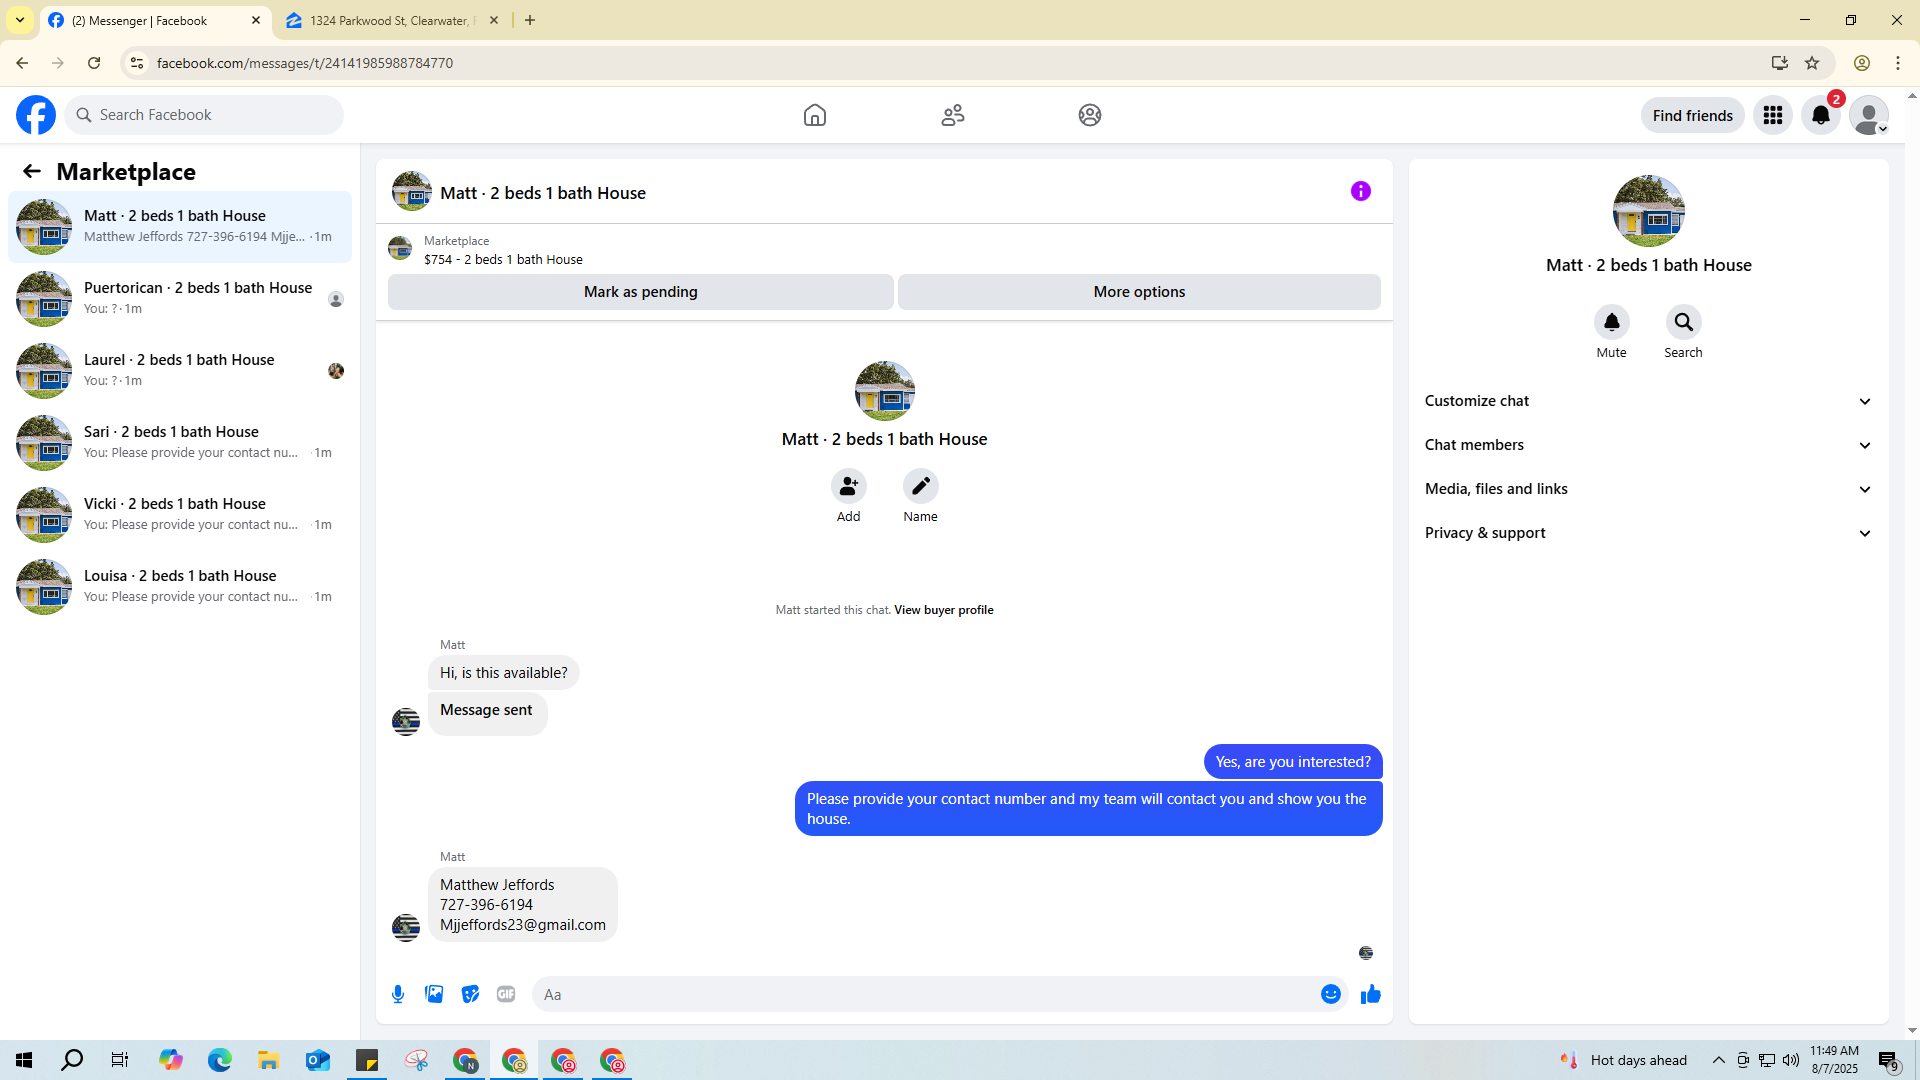Viewport: 1920px width, 1080px height.
Task: Send a thumbs-up like
Action: coord(1371,994)
